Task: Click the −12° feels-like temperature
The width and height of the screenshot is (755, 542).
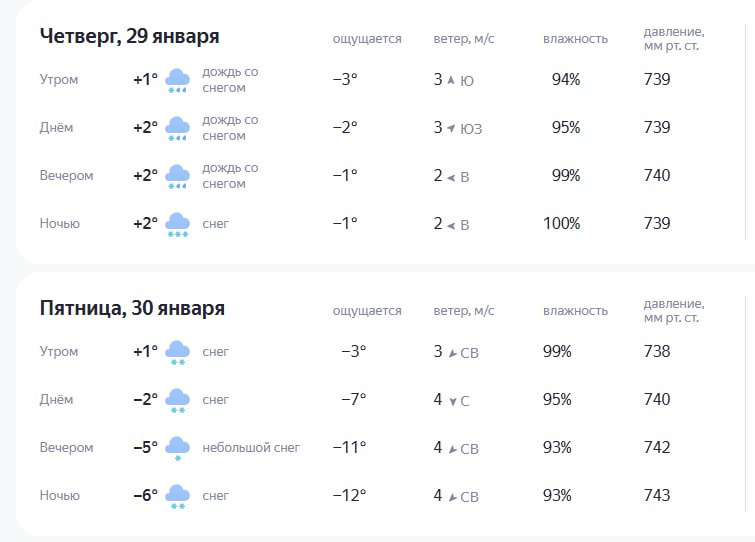Action: click(349, 496)
